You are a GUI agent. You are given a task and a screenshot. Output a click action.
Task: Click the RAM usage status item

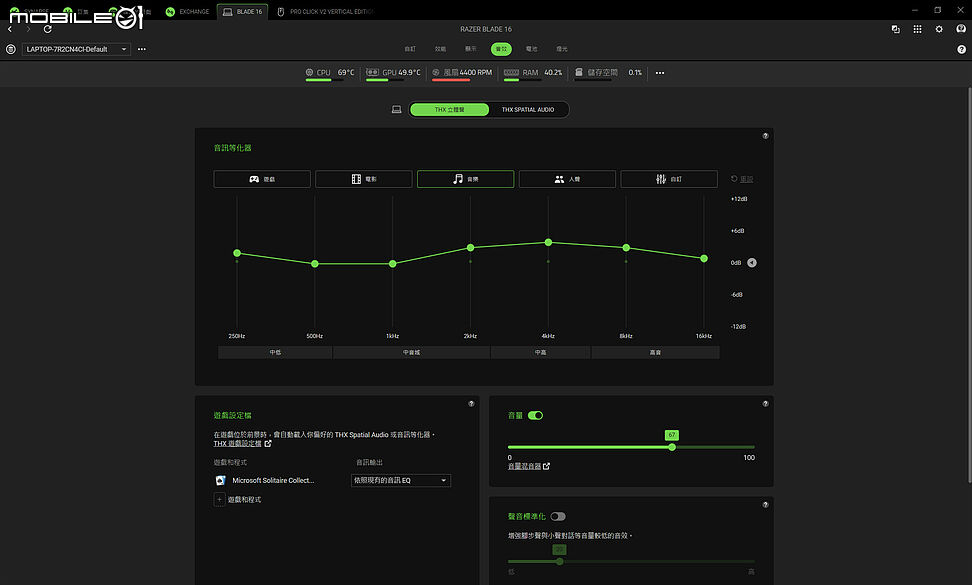(x=532, y=74)
